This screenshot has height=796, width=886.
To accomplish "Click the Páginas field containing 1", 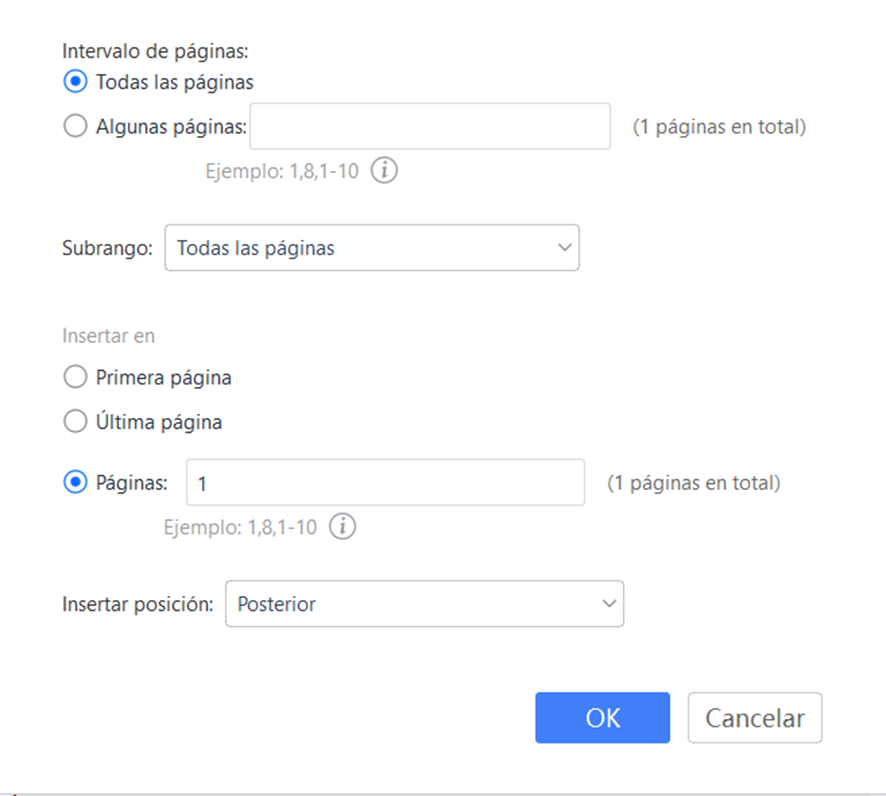I will [x=385, y=483].
